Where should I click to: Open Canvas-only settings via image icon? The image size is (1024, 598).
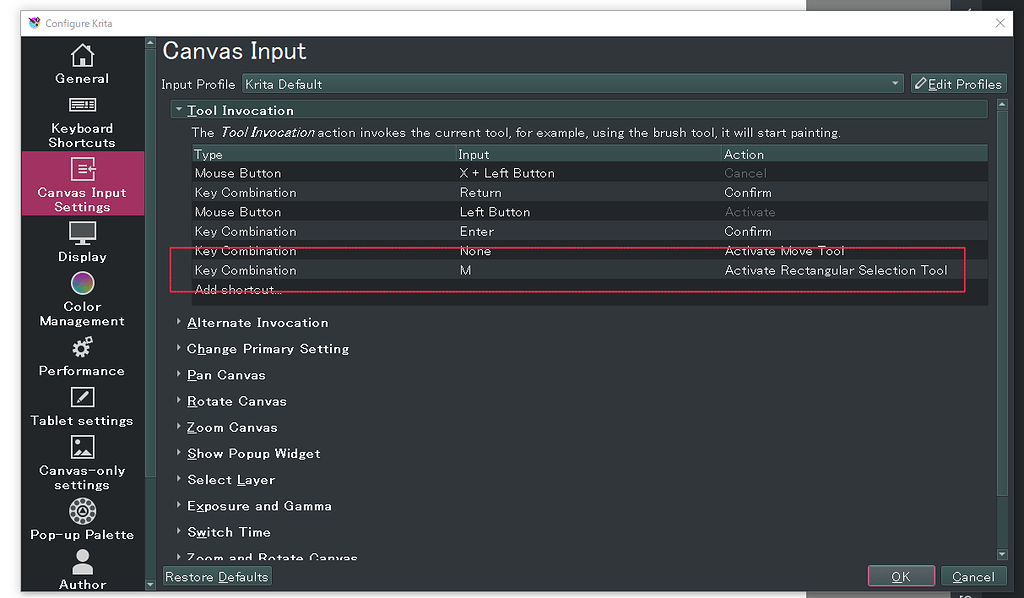click(82, 447)
